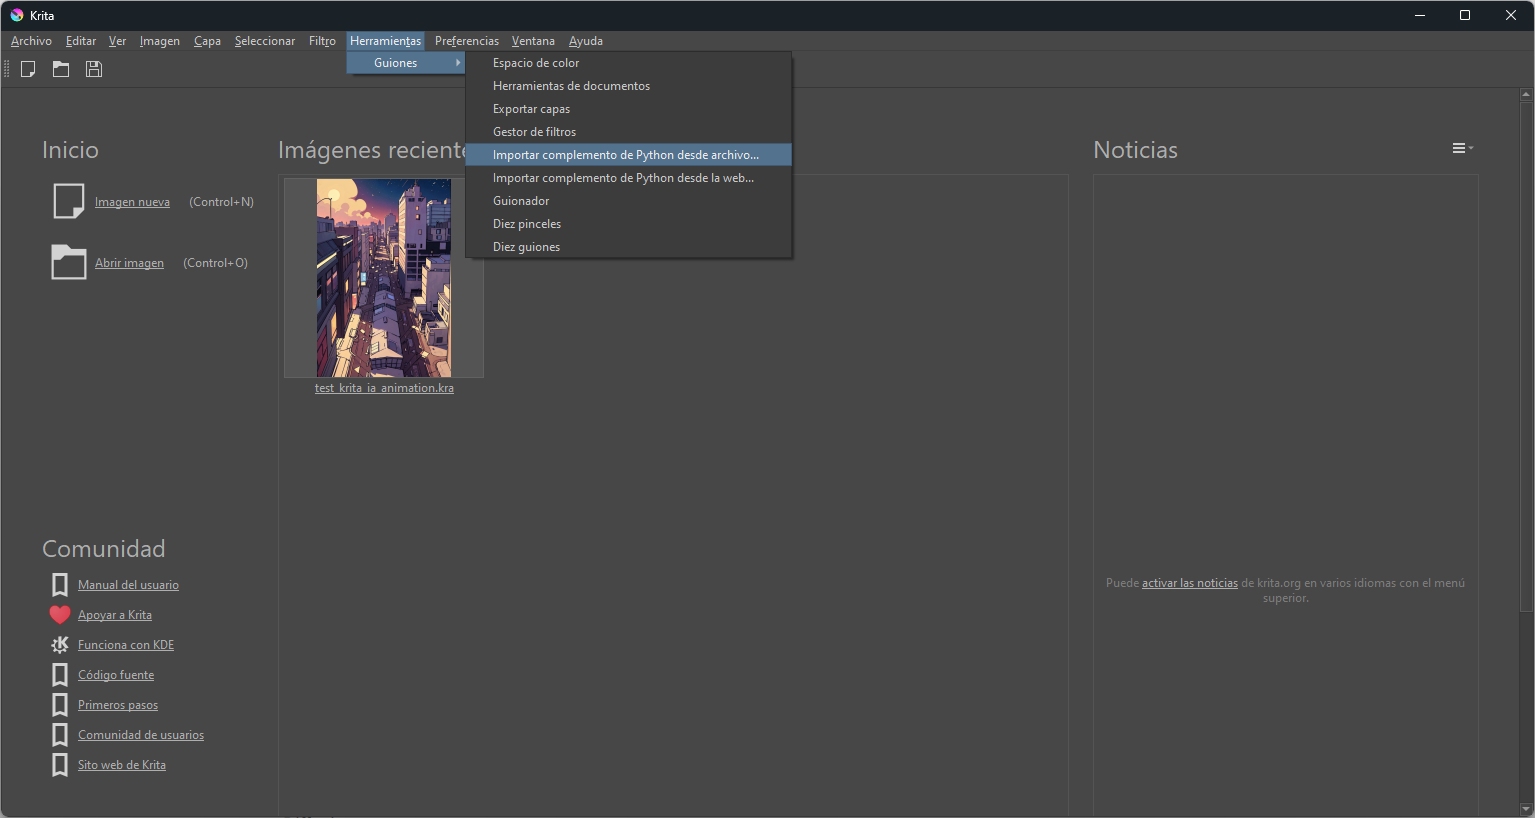Image resolution: width=1535 pixels, height=818 pixels.
Task: Open the Preferencias menu
Action: pyautogui.click(x=467, y=41)
